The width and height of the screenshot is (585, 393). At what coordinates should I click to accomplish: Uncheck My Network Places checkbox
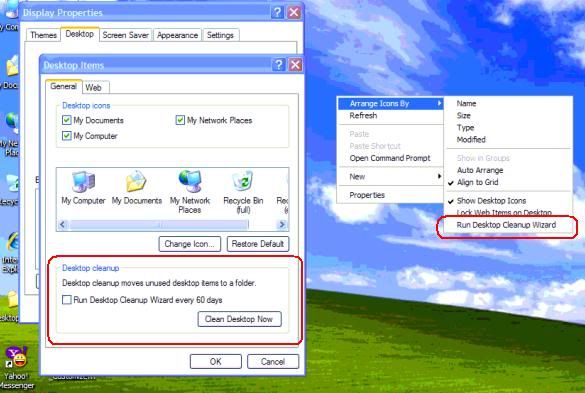[180, 120]
